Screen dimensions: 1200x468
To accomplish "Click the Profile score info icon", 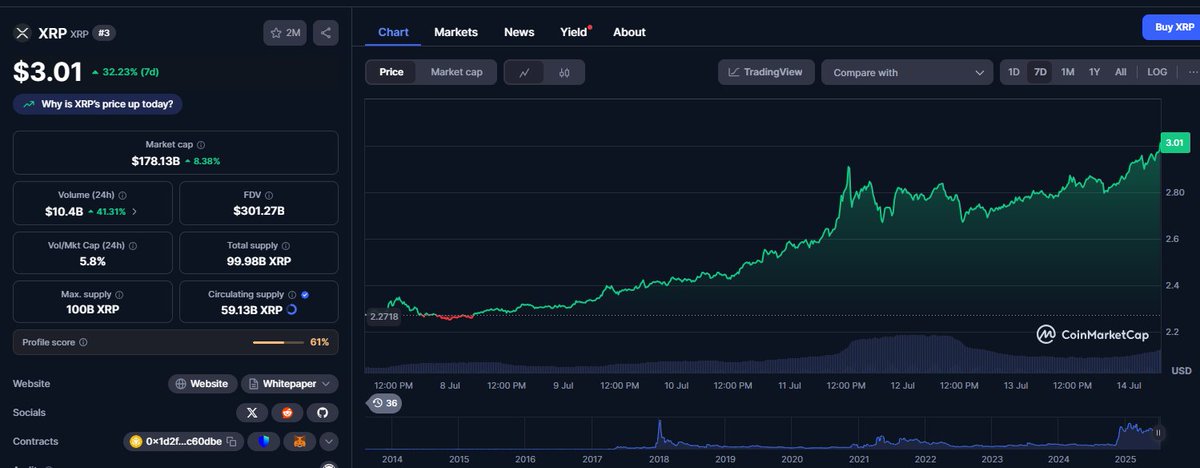I will (83, 342).
